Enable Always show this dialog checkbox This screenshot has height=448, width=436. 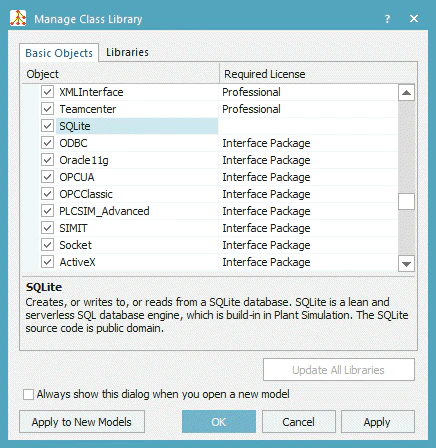point(29,394)
